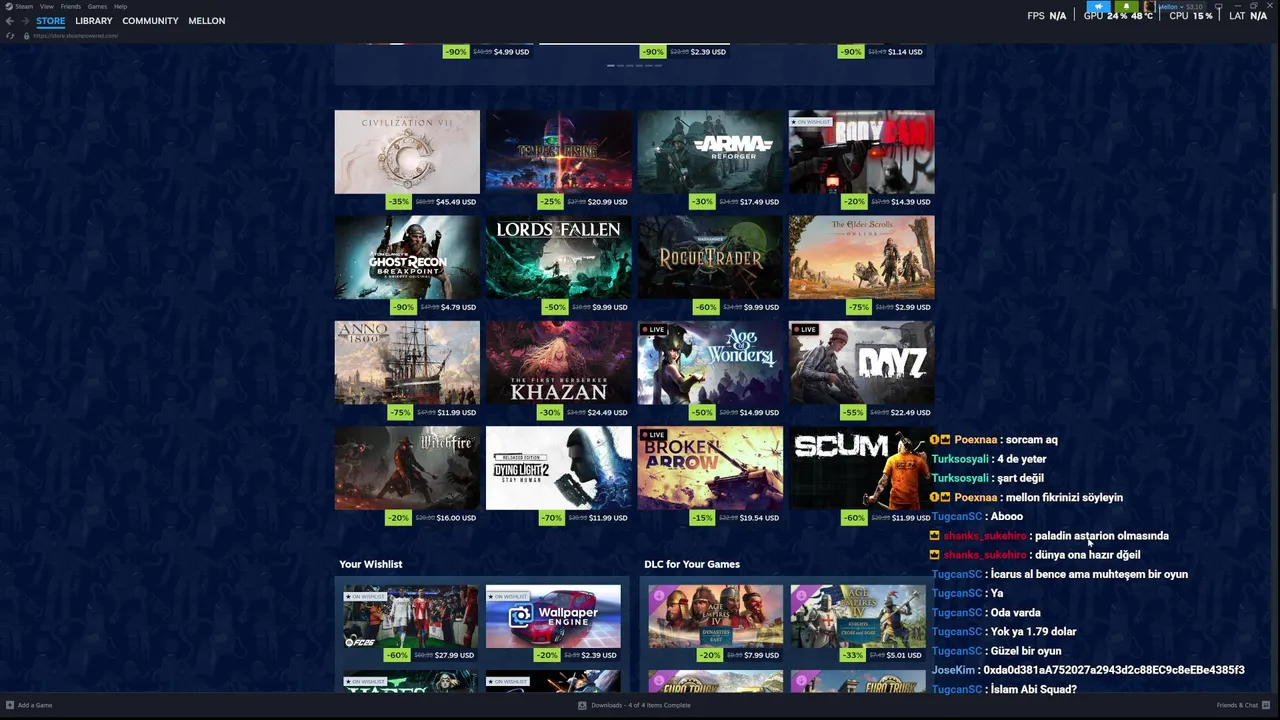Open the Steam menu
The image size is (1280, 720).
click(x=24, y=6)
